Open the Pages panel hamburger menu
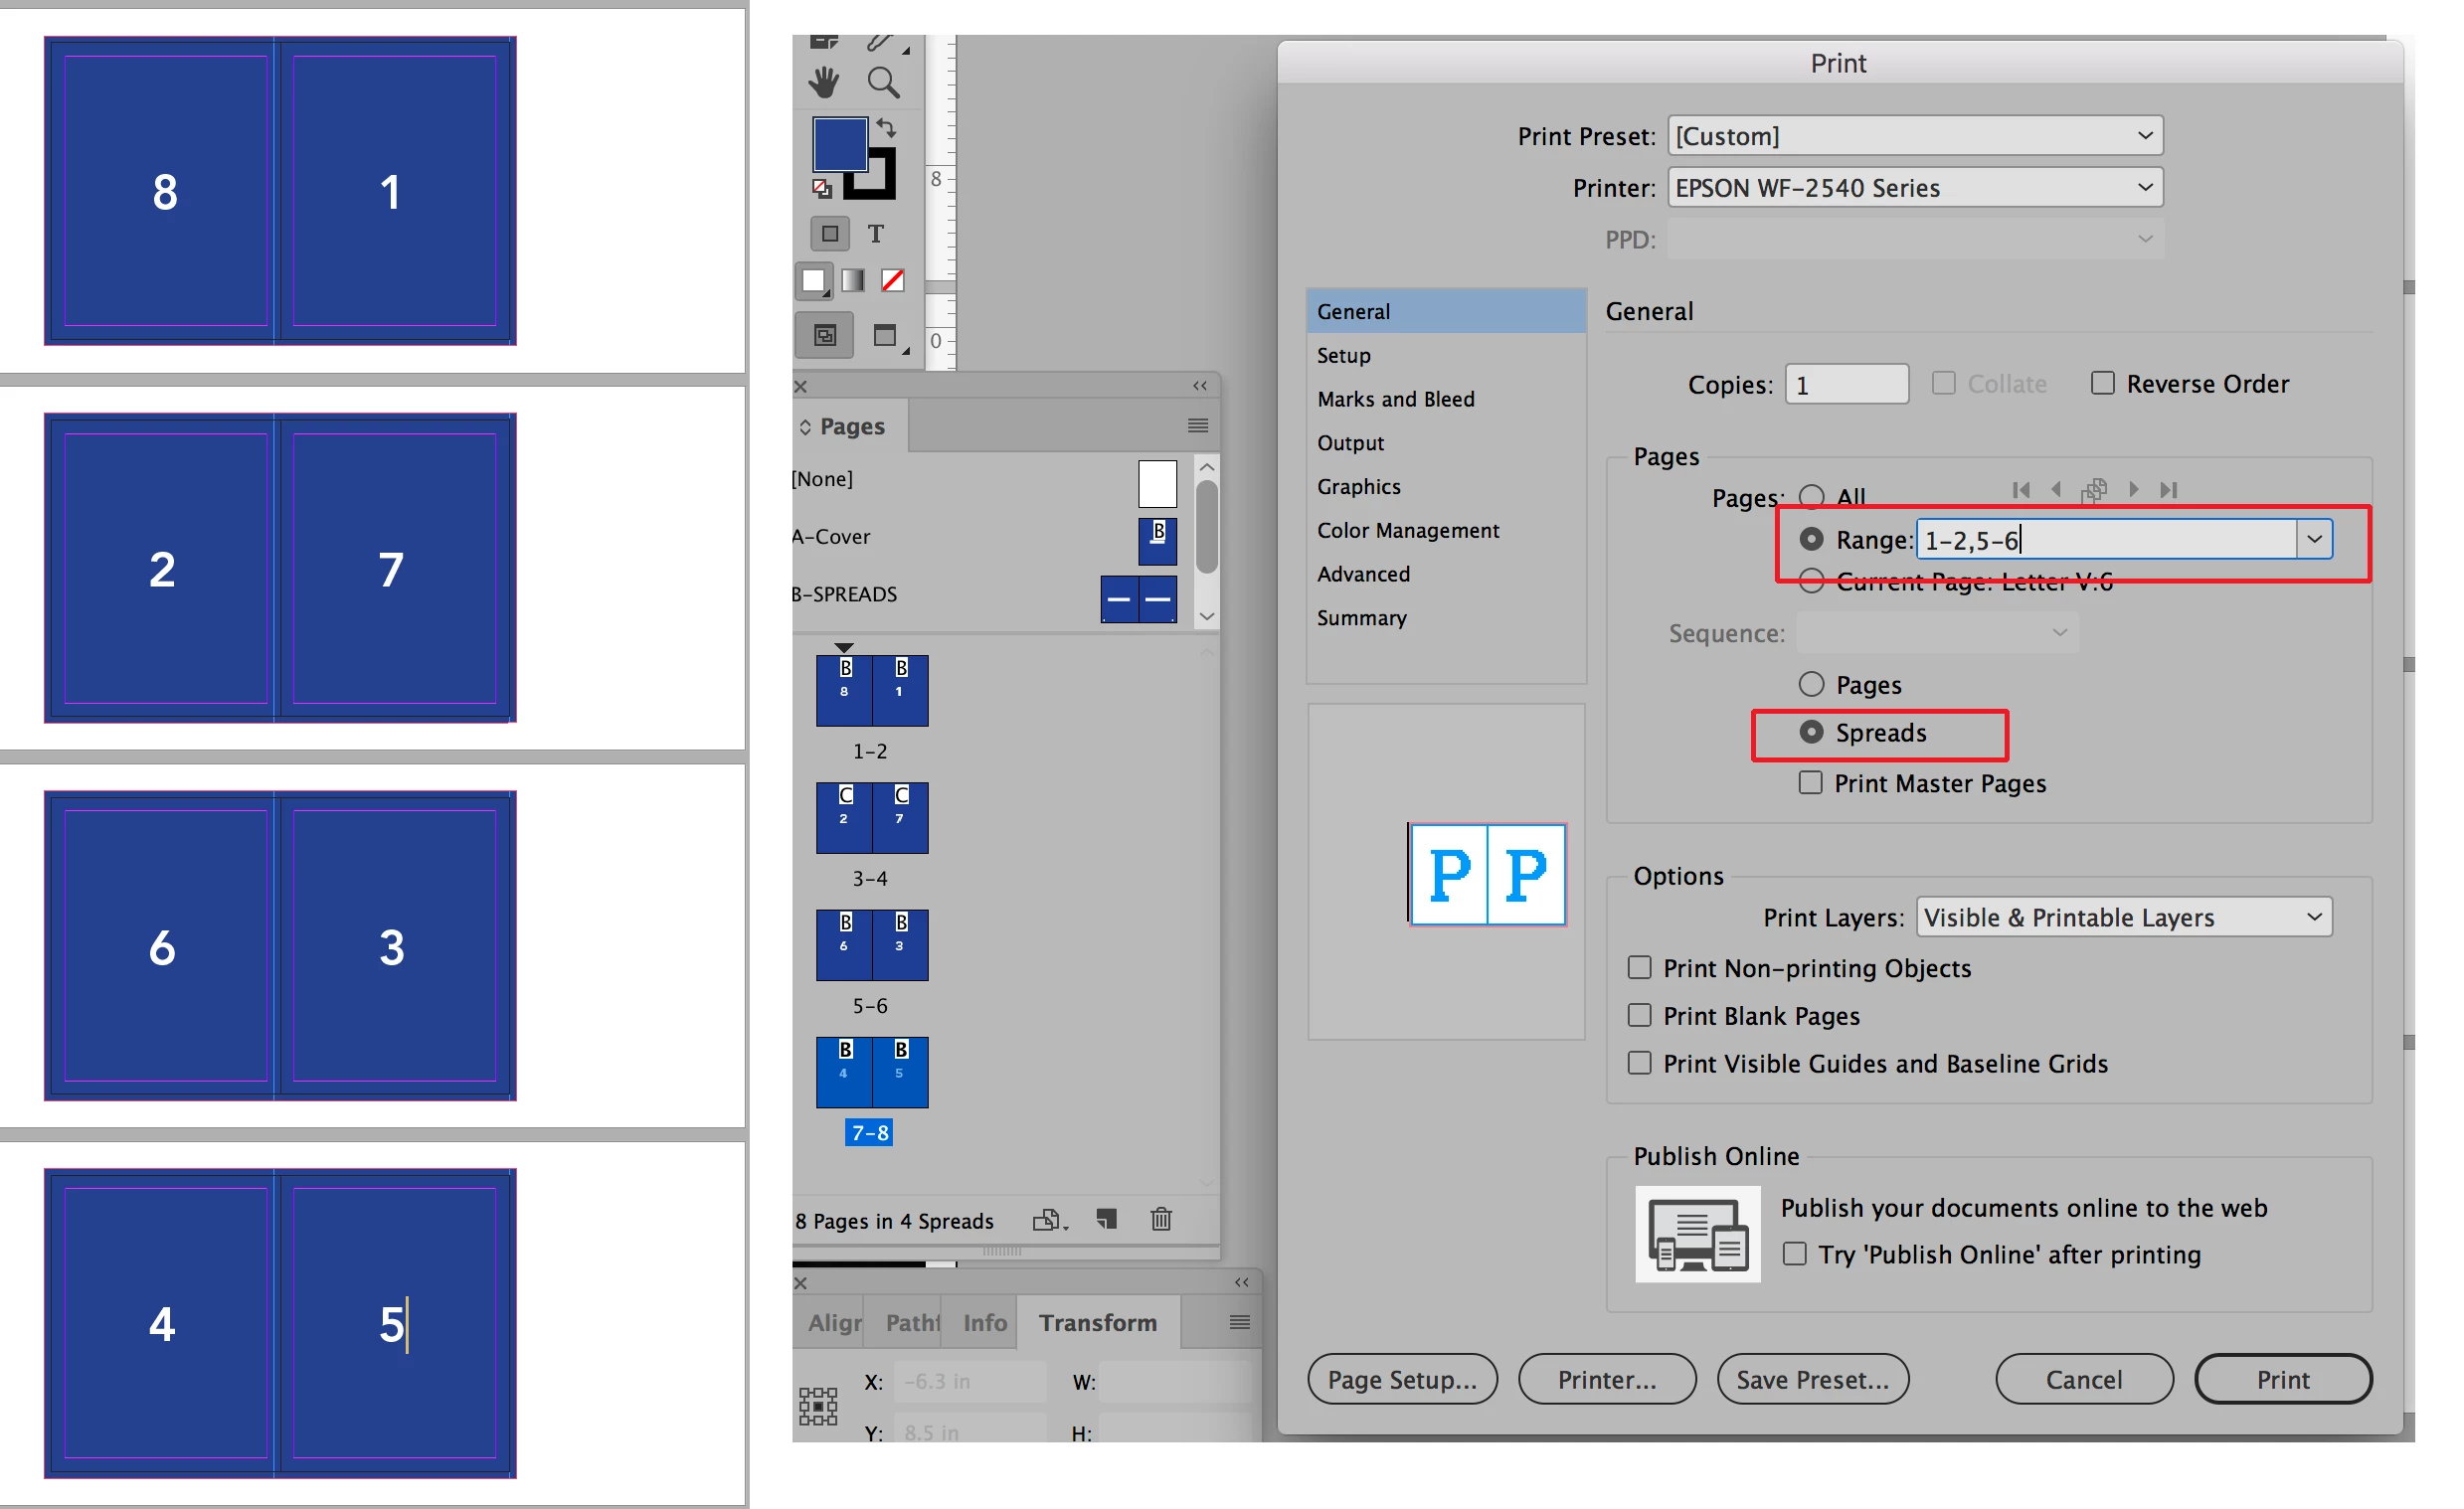The height and width of the screenshot is (1509, 2464). click(1197, 426)
